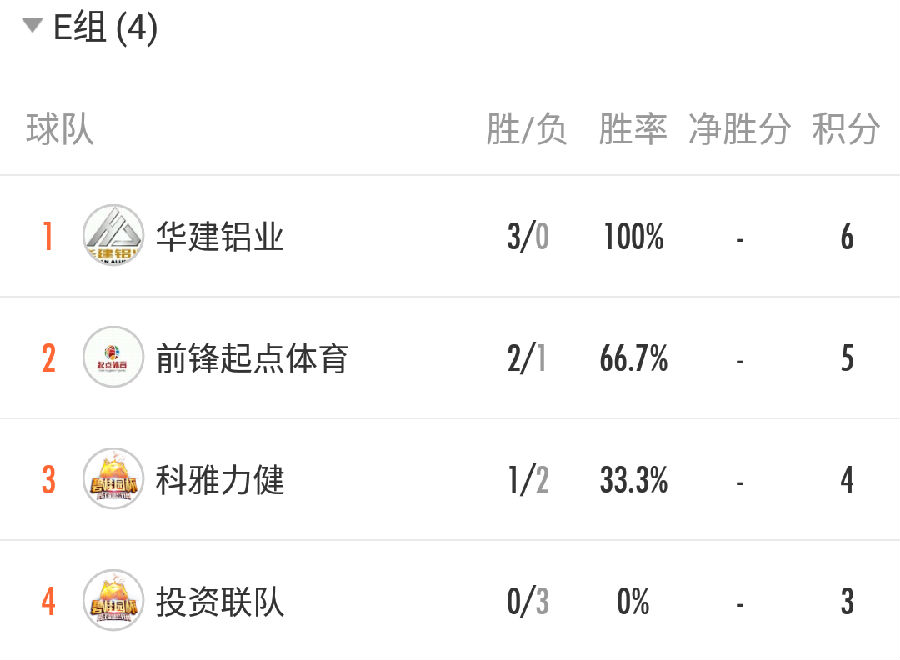Select the 3/0 record of 华建铝业
Viewport: 900px width, 660px height.
coord(527,236)
